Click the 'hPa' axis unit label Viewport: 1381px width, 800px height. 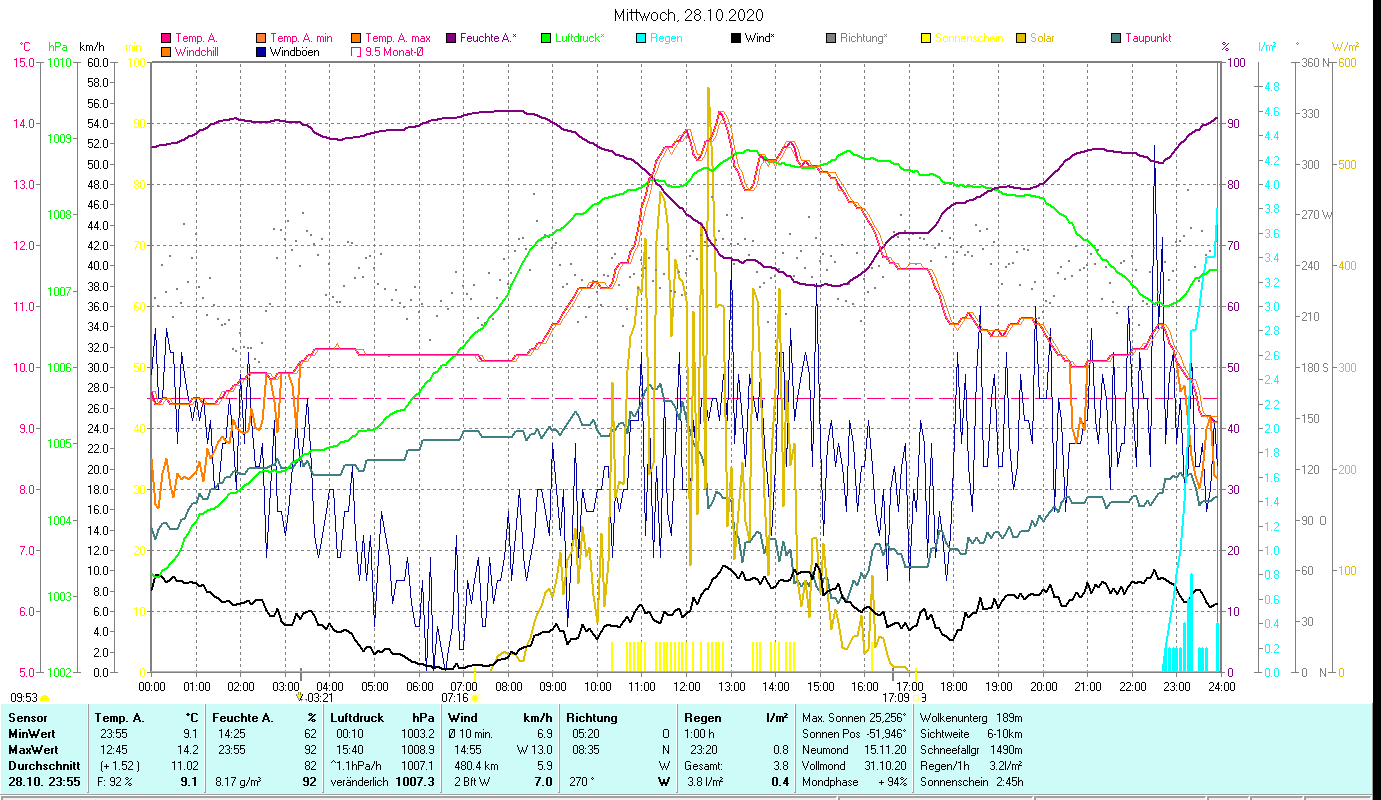click(58, 47)
